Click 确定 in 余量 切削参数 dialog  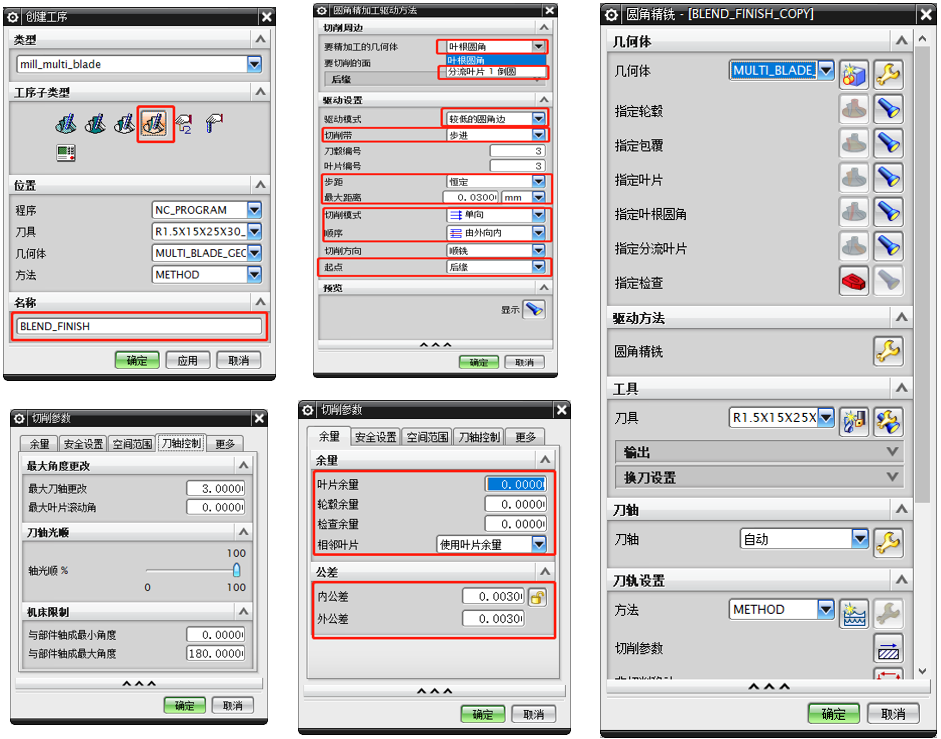pyautogui.click(x=483, y=714)
